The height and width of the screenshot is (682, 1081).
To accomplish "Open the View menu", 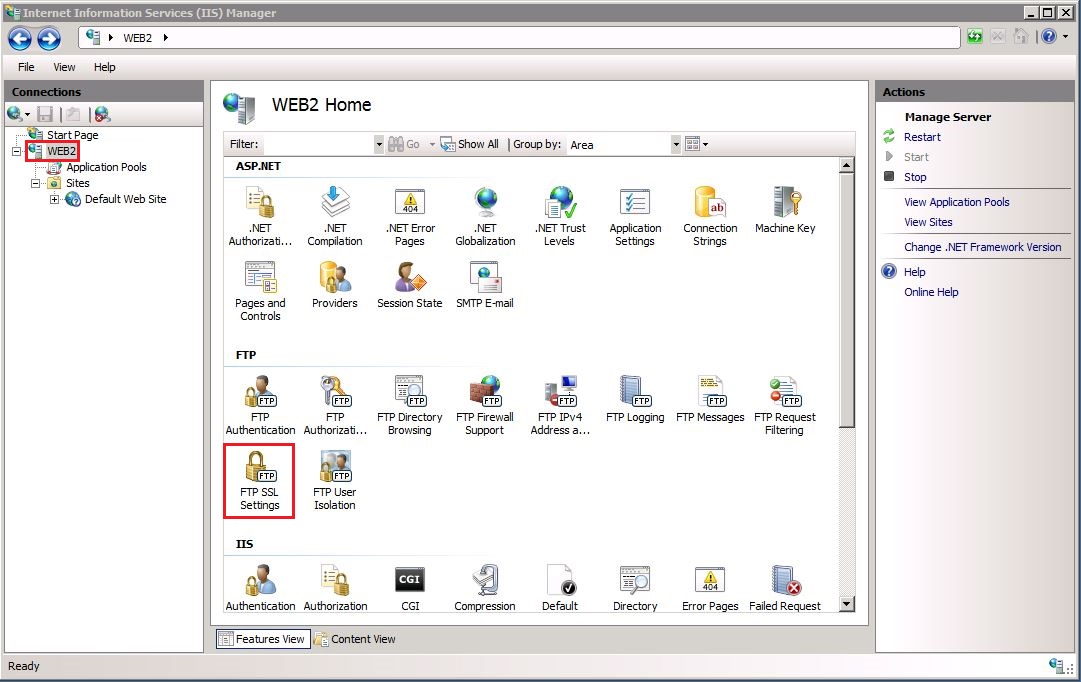I will [64, 67].
